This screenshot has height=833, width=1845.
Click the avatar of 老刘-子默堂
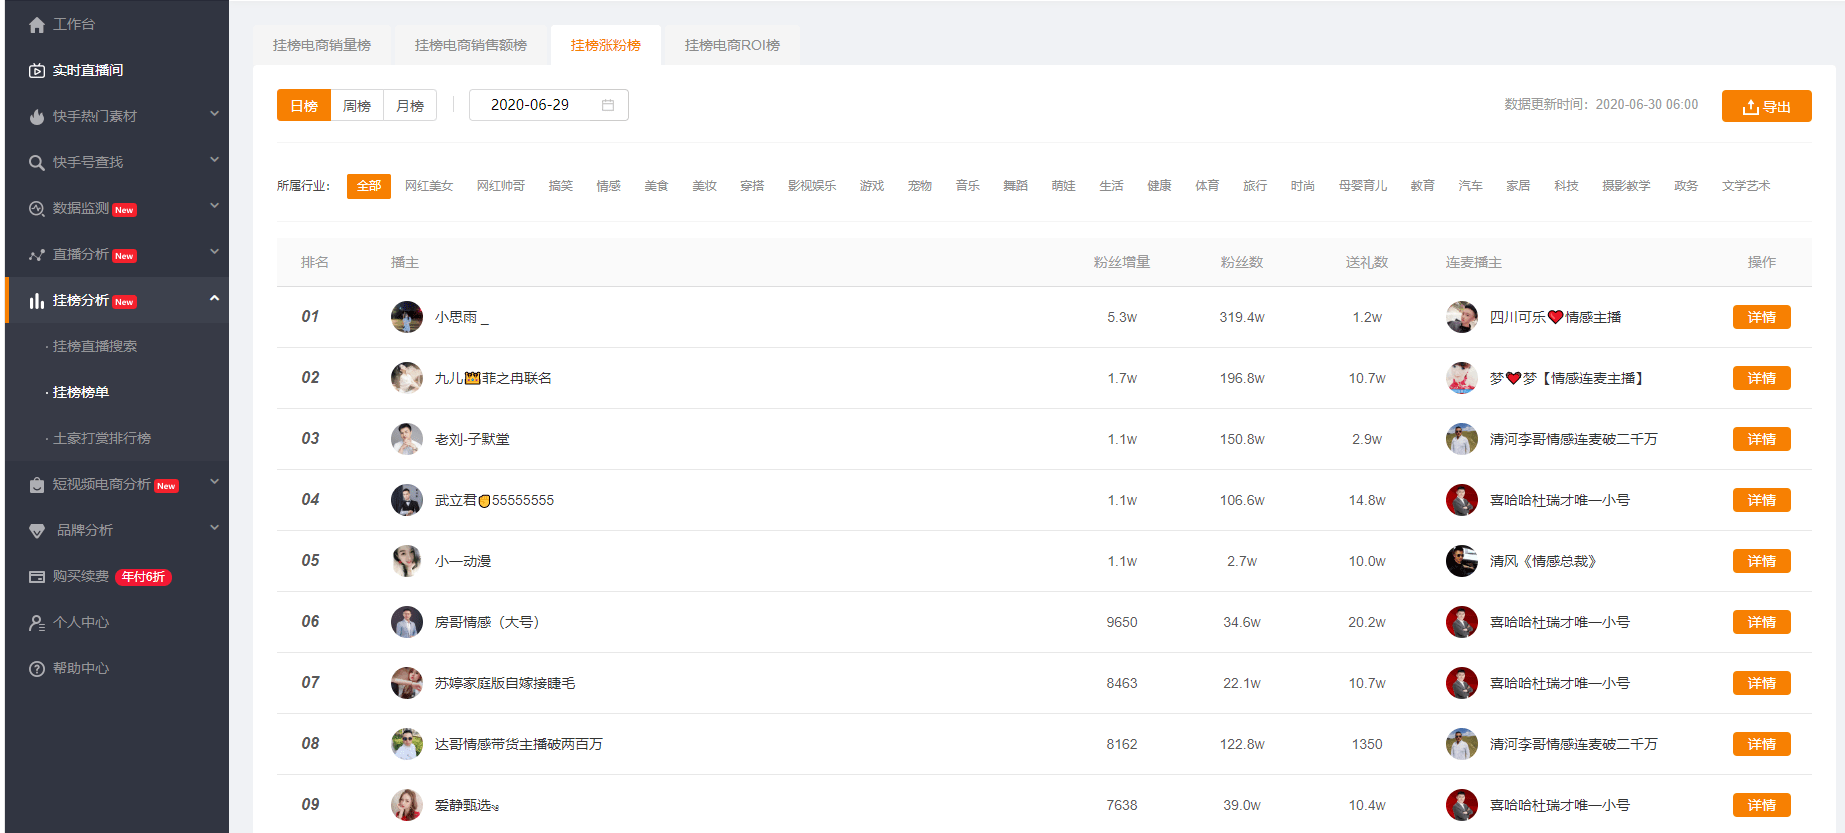(407, 439)
